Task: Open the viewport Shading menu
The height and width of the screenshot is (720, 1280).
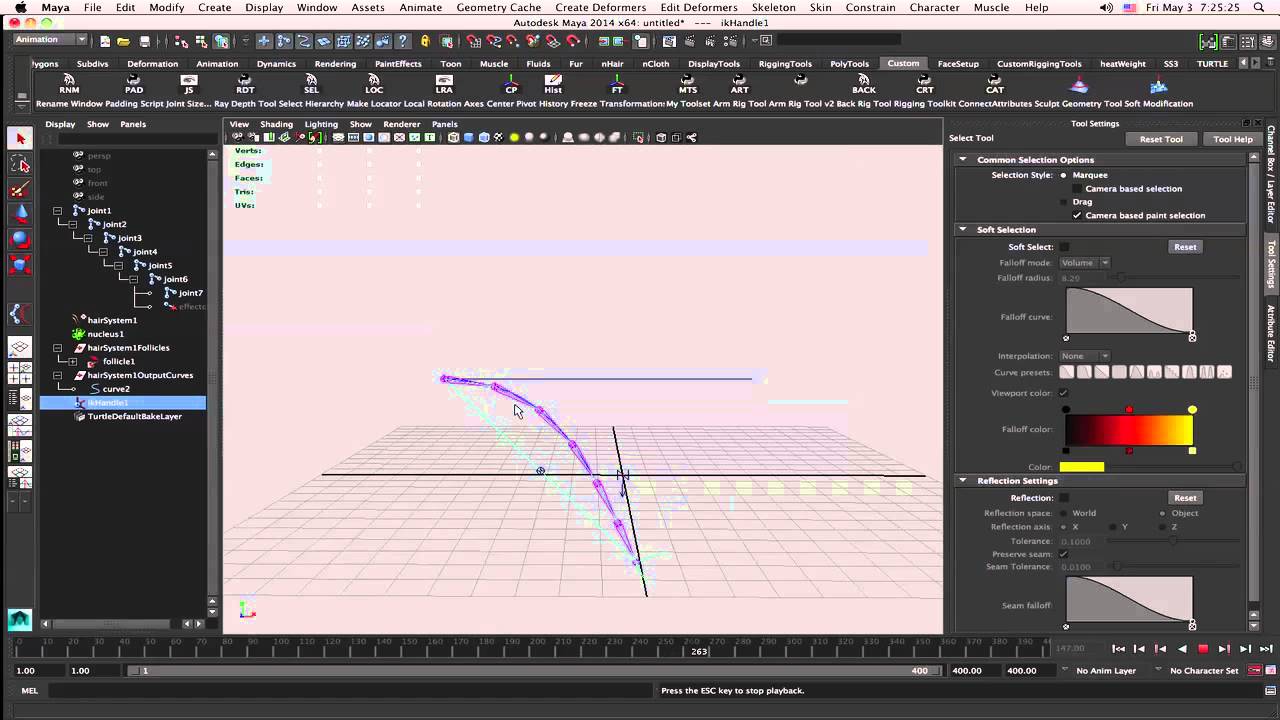Action: click(x=276, y=124)
